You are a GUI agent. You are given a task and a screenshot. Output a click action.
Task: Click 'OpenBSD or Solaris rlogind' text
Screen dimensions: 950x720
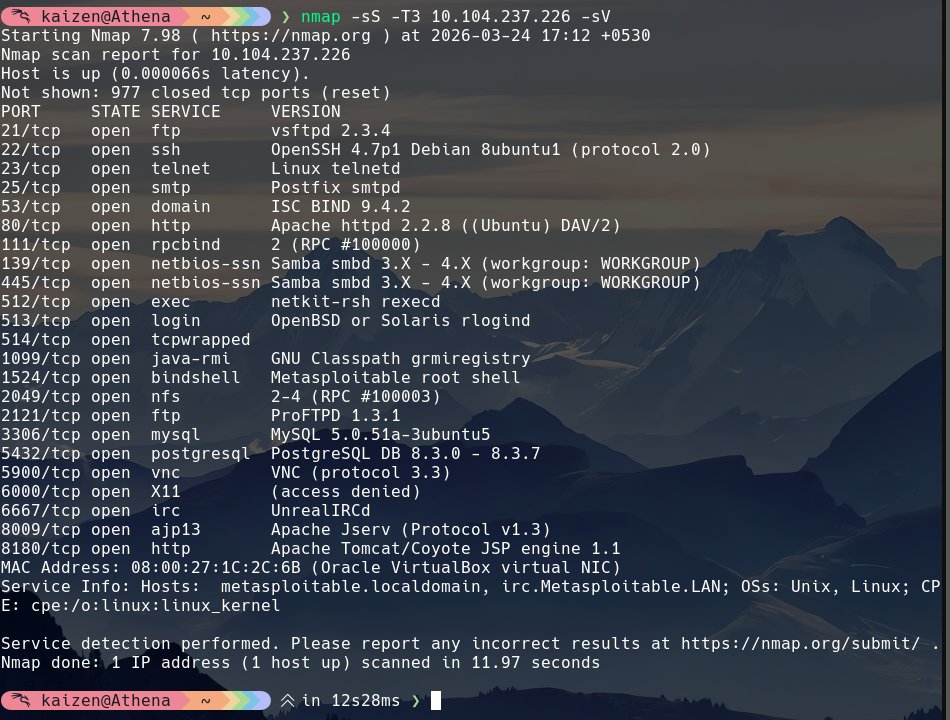coord(400,321)
